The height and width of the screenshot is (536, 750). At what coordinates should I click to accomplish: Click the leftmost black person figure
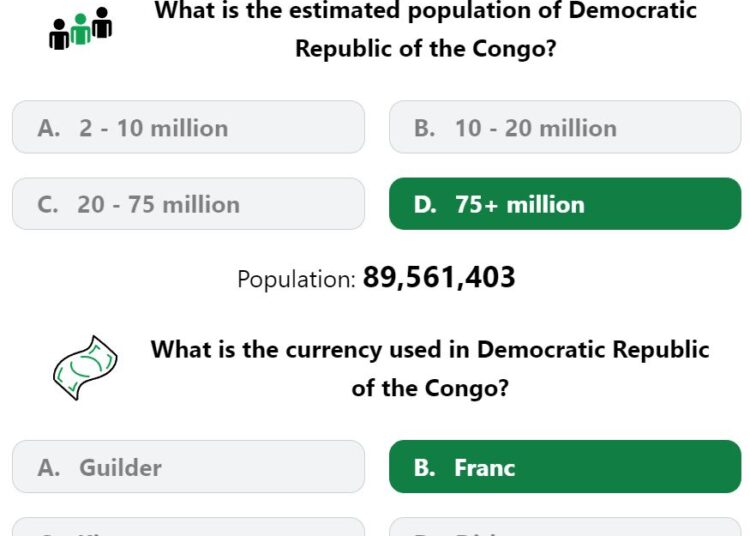[x=59, y=34]
